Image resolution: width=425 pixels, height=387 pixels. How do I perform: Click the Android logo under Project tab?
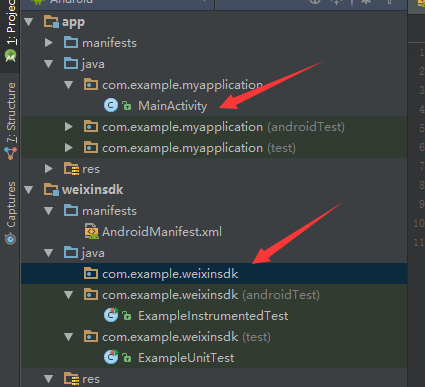point(10,56)
